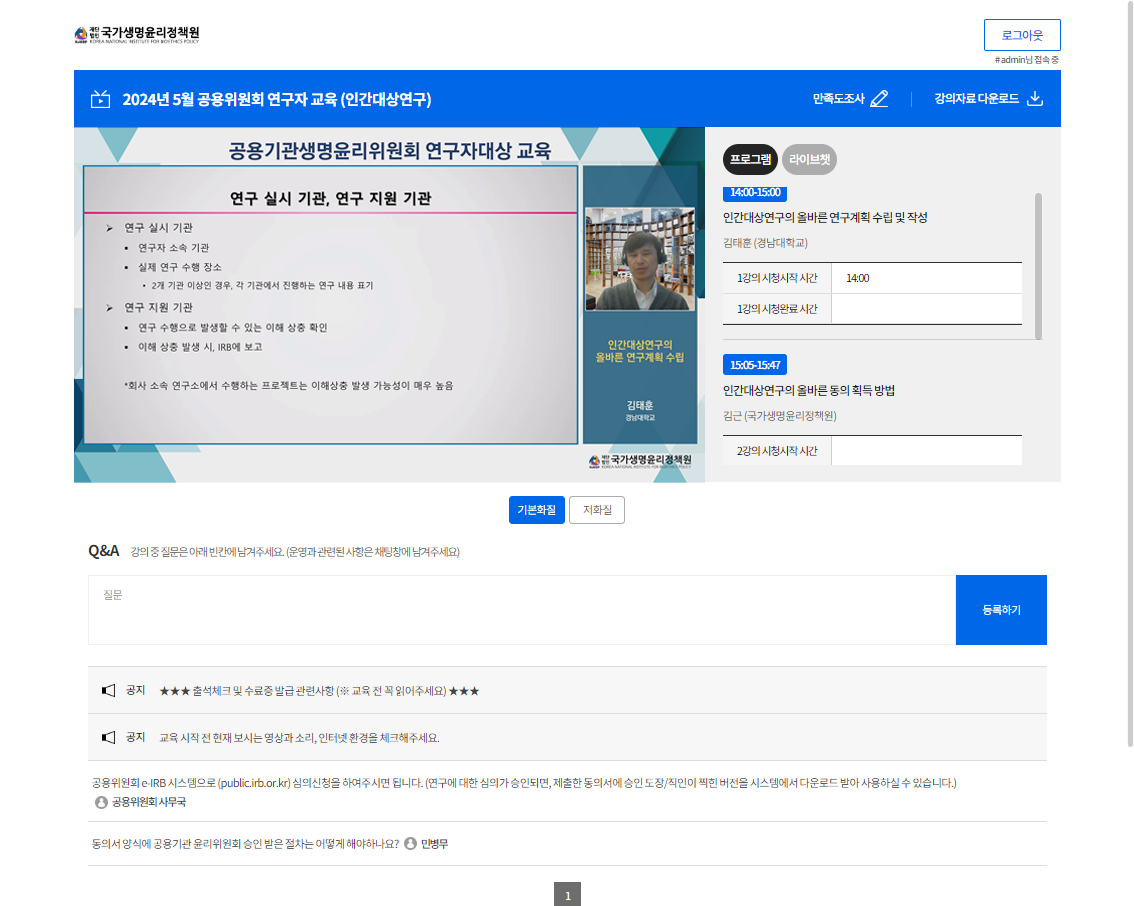Click the 공용위원회 사무국 user avatar icon
Screen dimensions: 1134x906
(x=101, y=802)
